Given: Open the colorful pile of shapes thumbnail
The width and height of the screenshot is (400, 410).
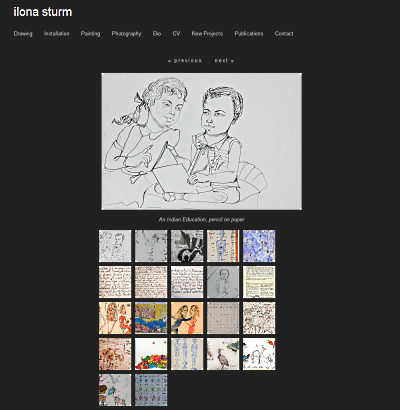Looking at the screenshot, I should pos(151,354).
